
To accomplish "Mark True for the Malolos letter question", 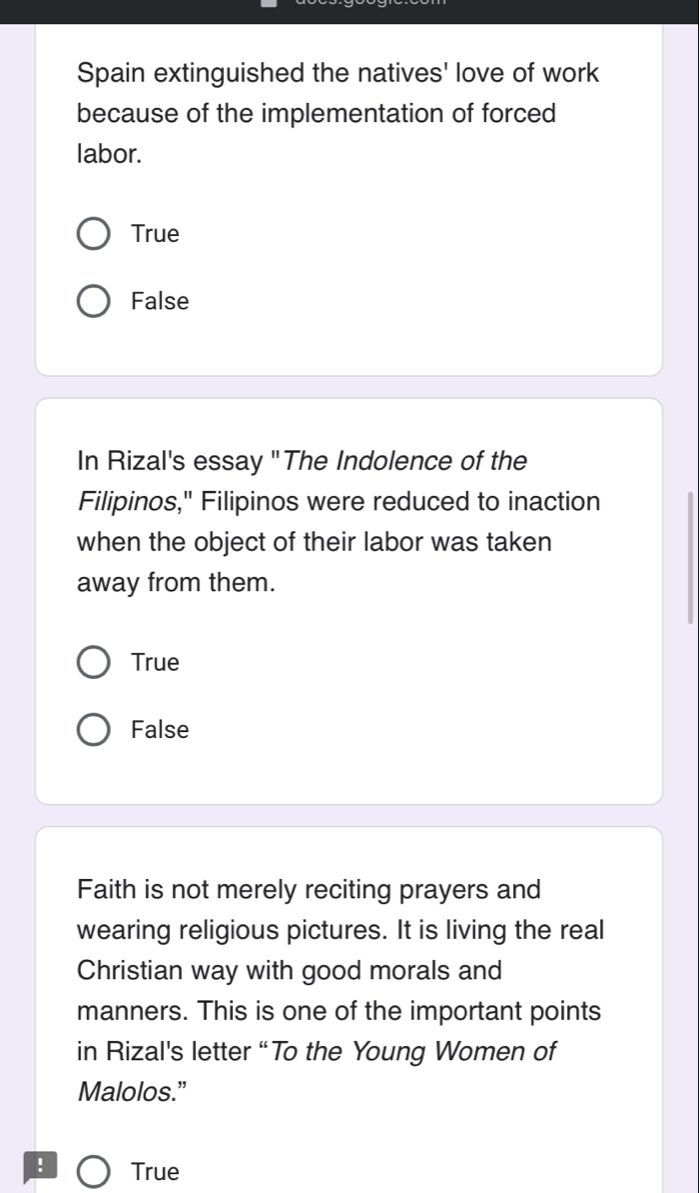I will point(95,1171).
